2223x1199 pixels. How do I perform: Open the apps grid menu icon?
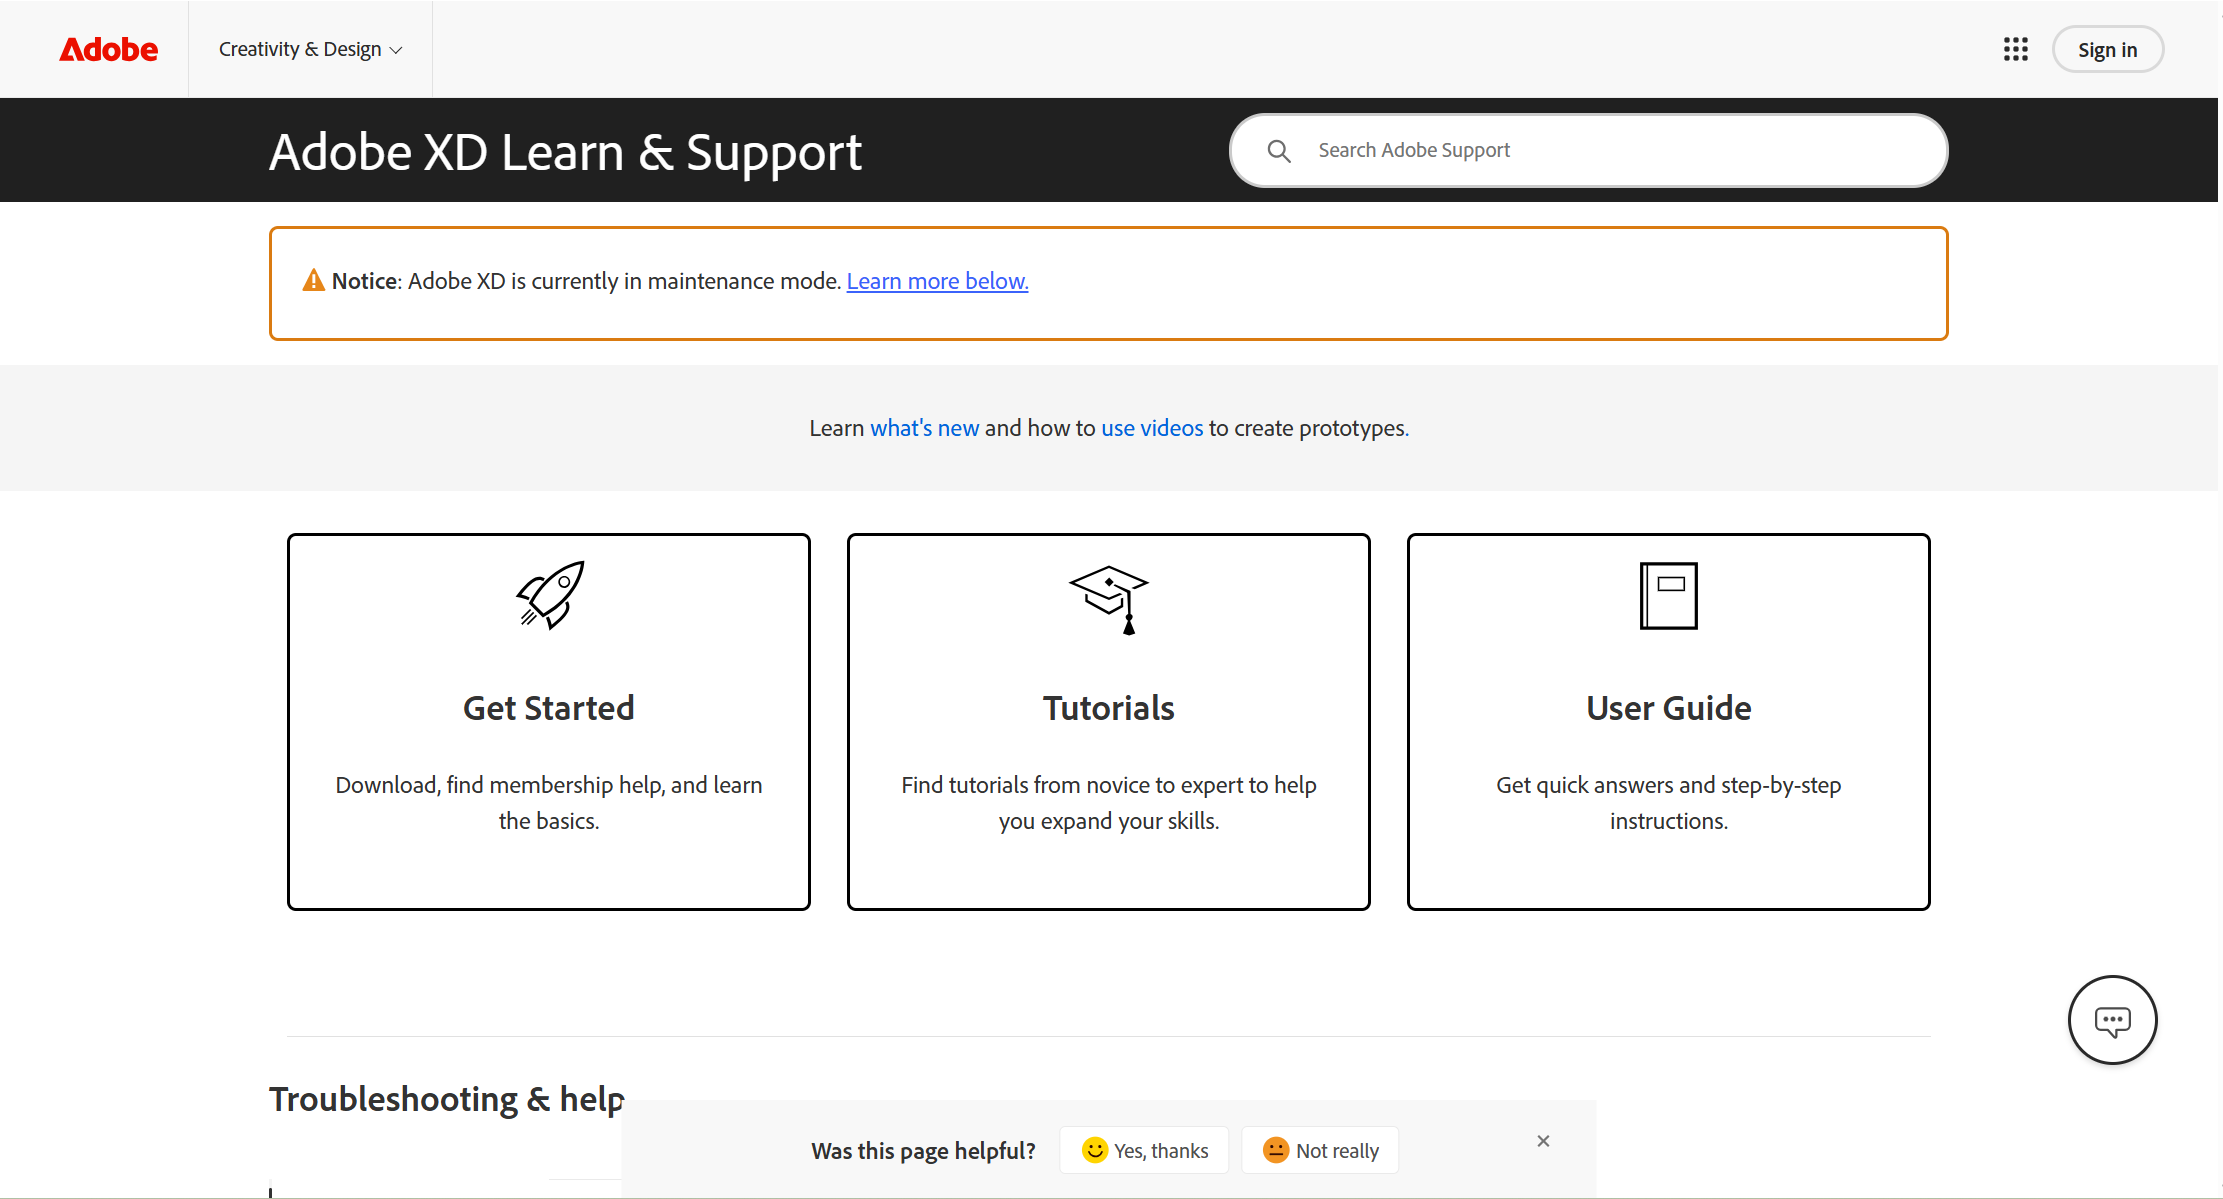click(2015, 49)
